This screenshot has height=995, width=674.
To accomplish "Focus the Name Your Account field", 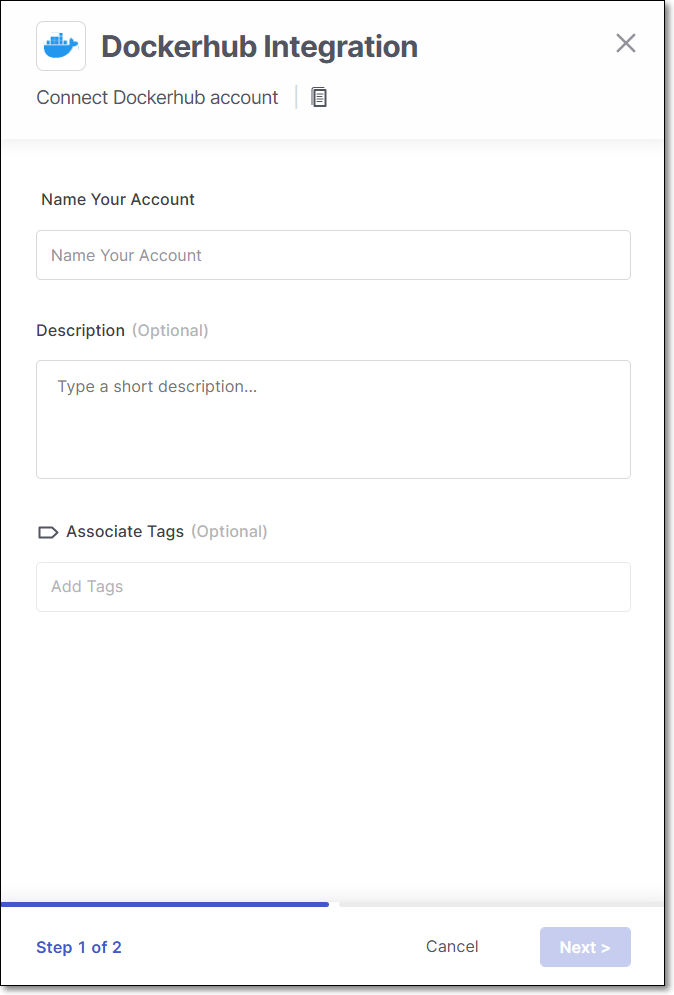I will pyautogui.click(x=333, y=255).
